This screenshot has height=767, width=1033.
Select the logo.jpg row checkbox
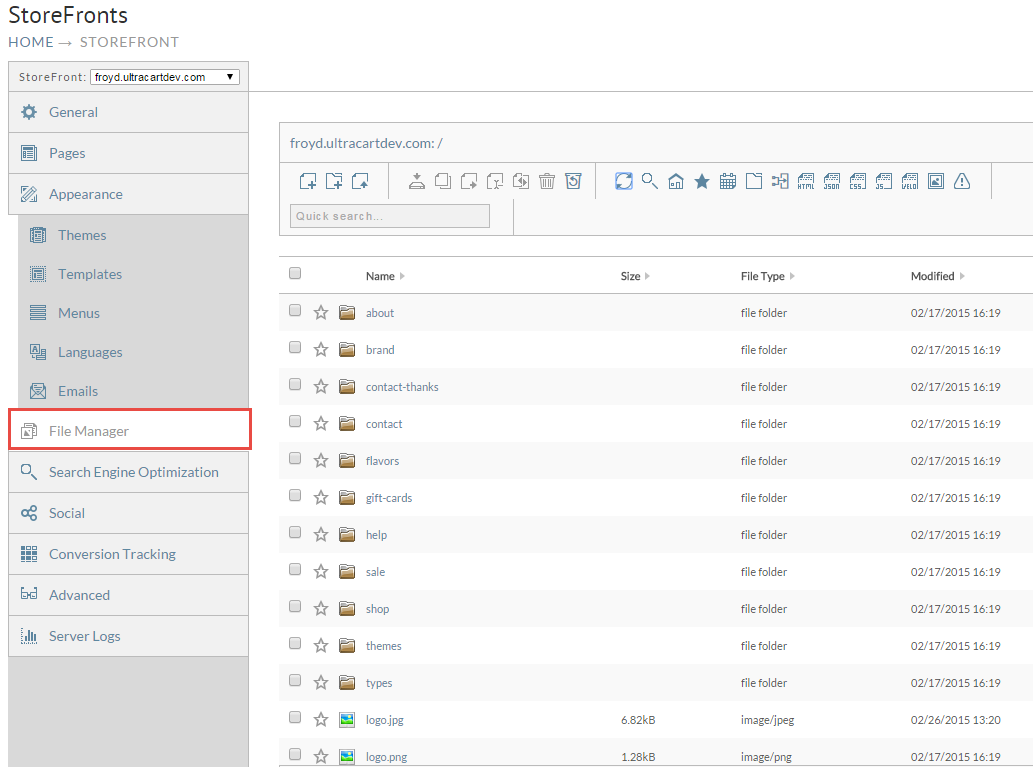tap(295, 717)
